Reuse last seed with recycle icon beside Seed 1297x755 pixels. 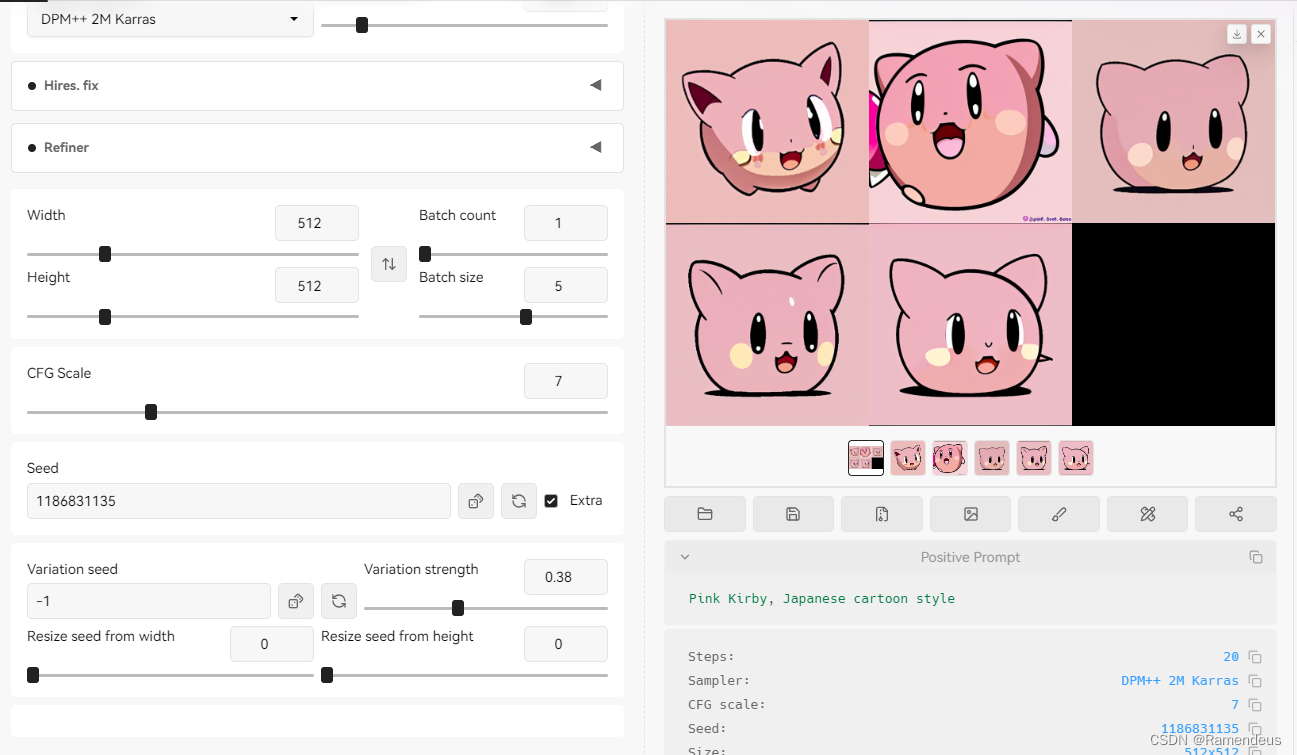pos(519,501)
